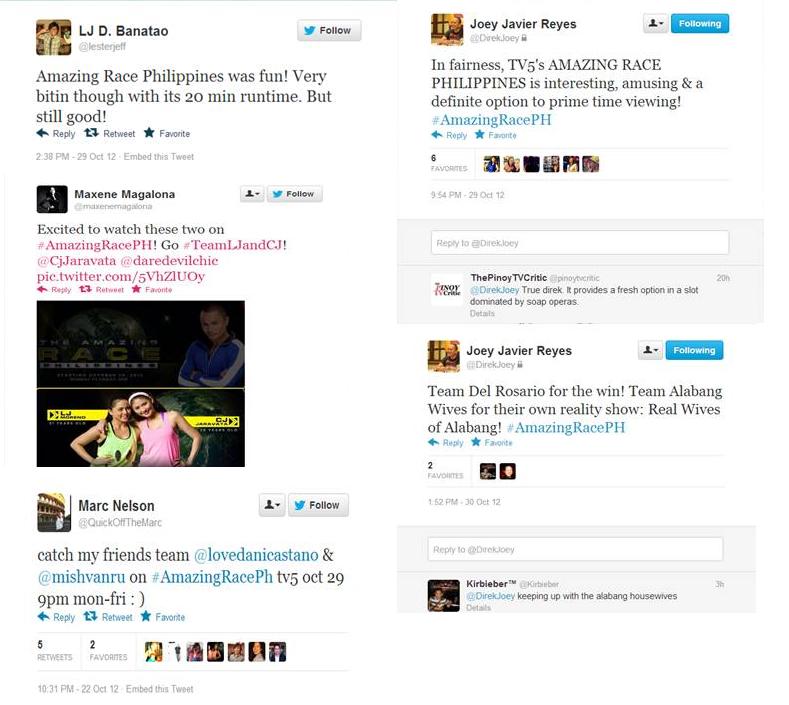
Task: Follow LJ D. Banatao
Action: click(x=329, y=31)
